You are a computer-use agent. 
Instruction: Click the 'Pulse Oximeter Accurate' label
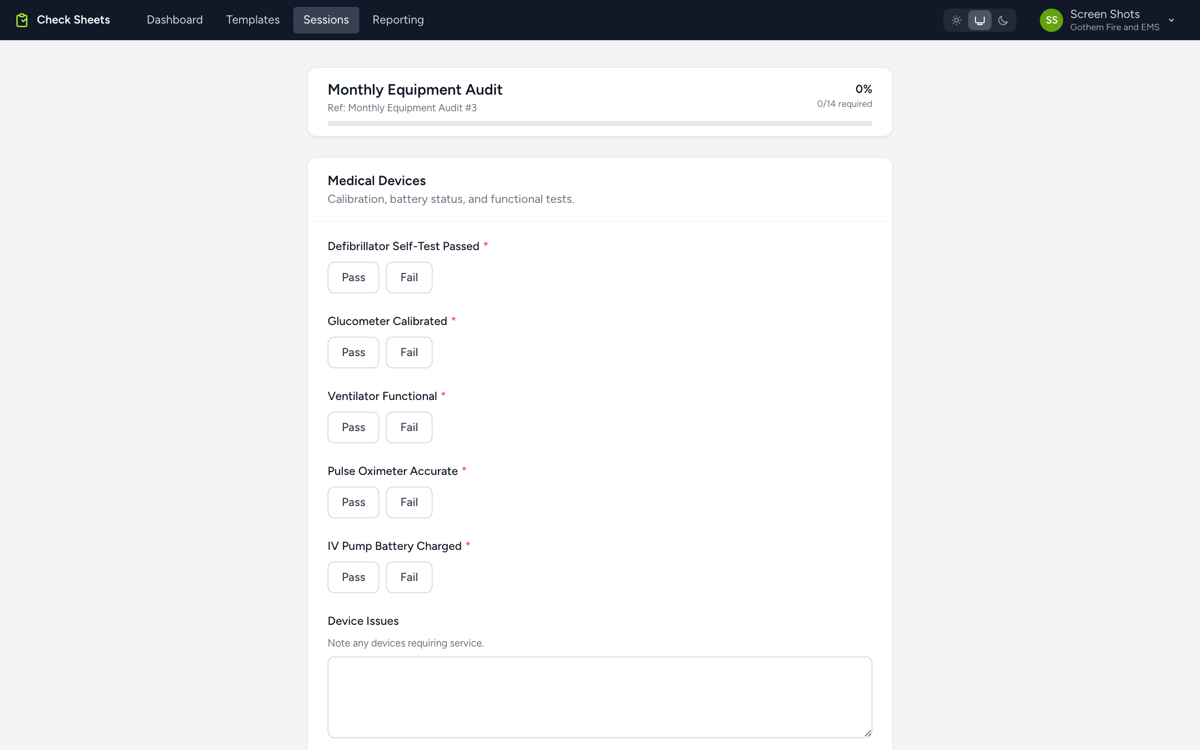click(393, 471)
